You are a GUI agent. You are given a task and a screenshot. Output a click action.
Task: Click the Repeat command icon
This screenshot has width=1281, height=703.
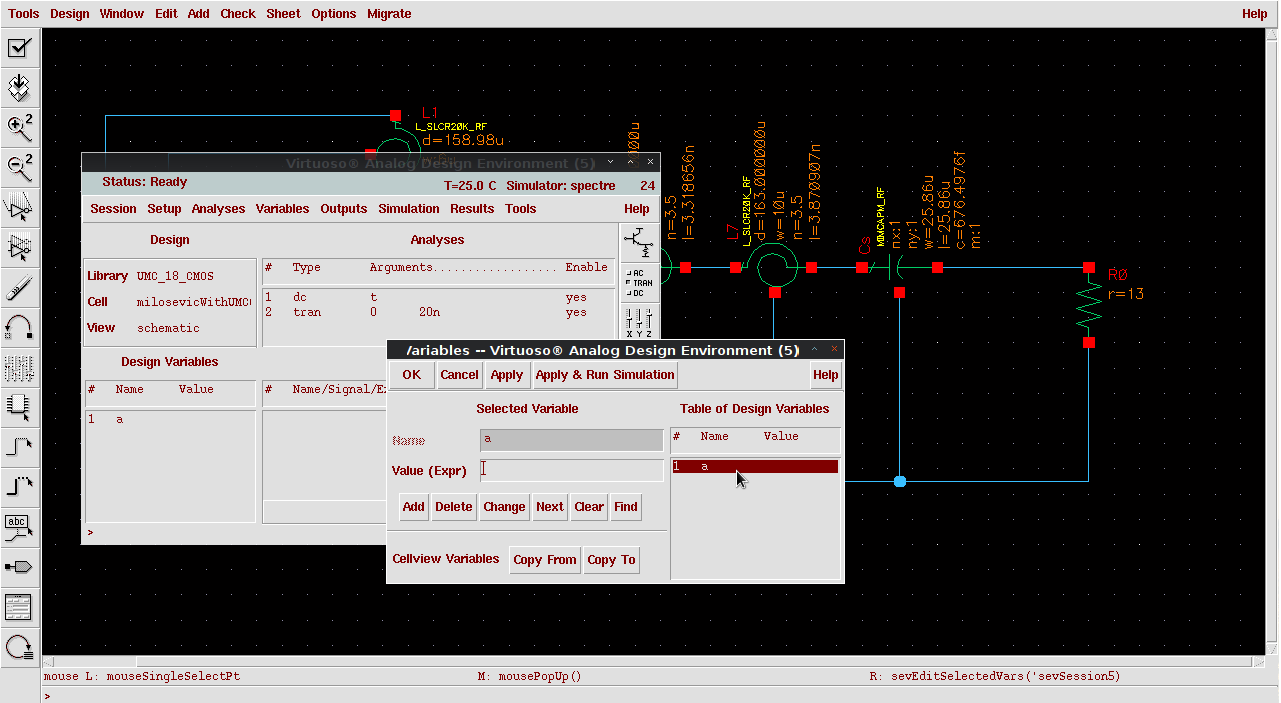tap(19, 647)
